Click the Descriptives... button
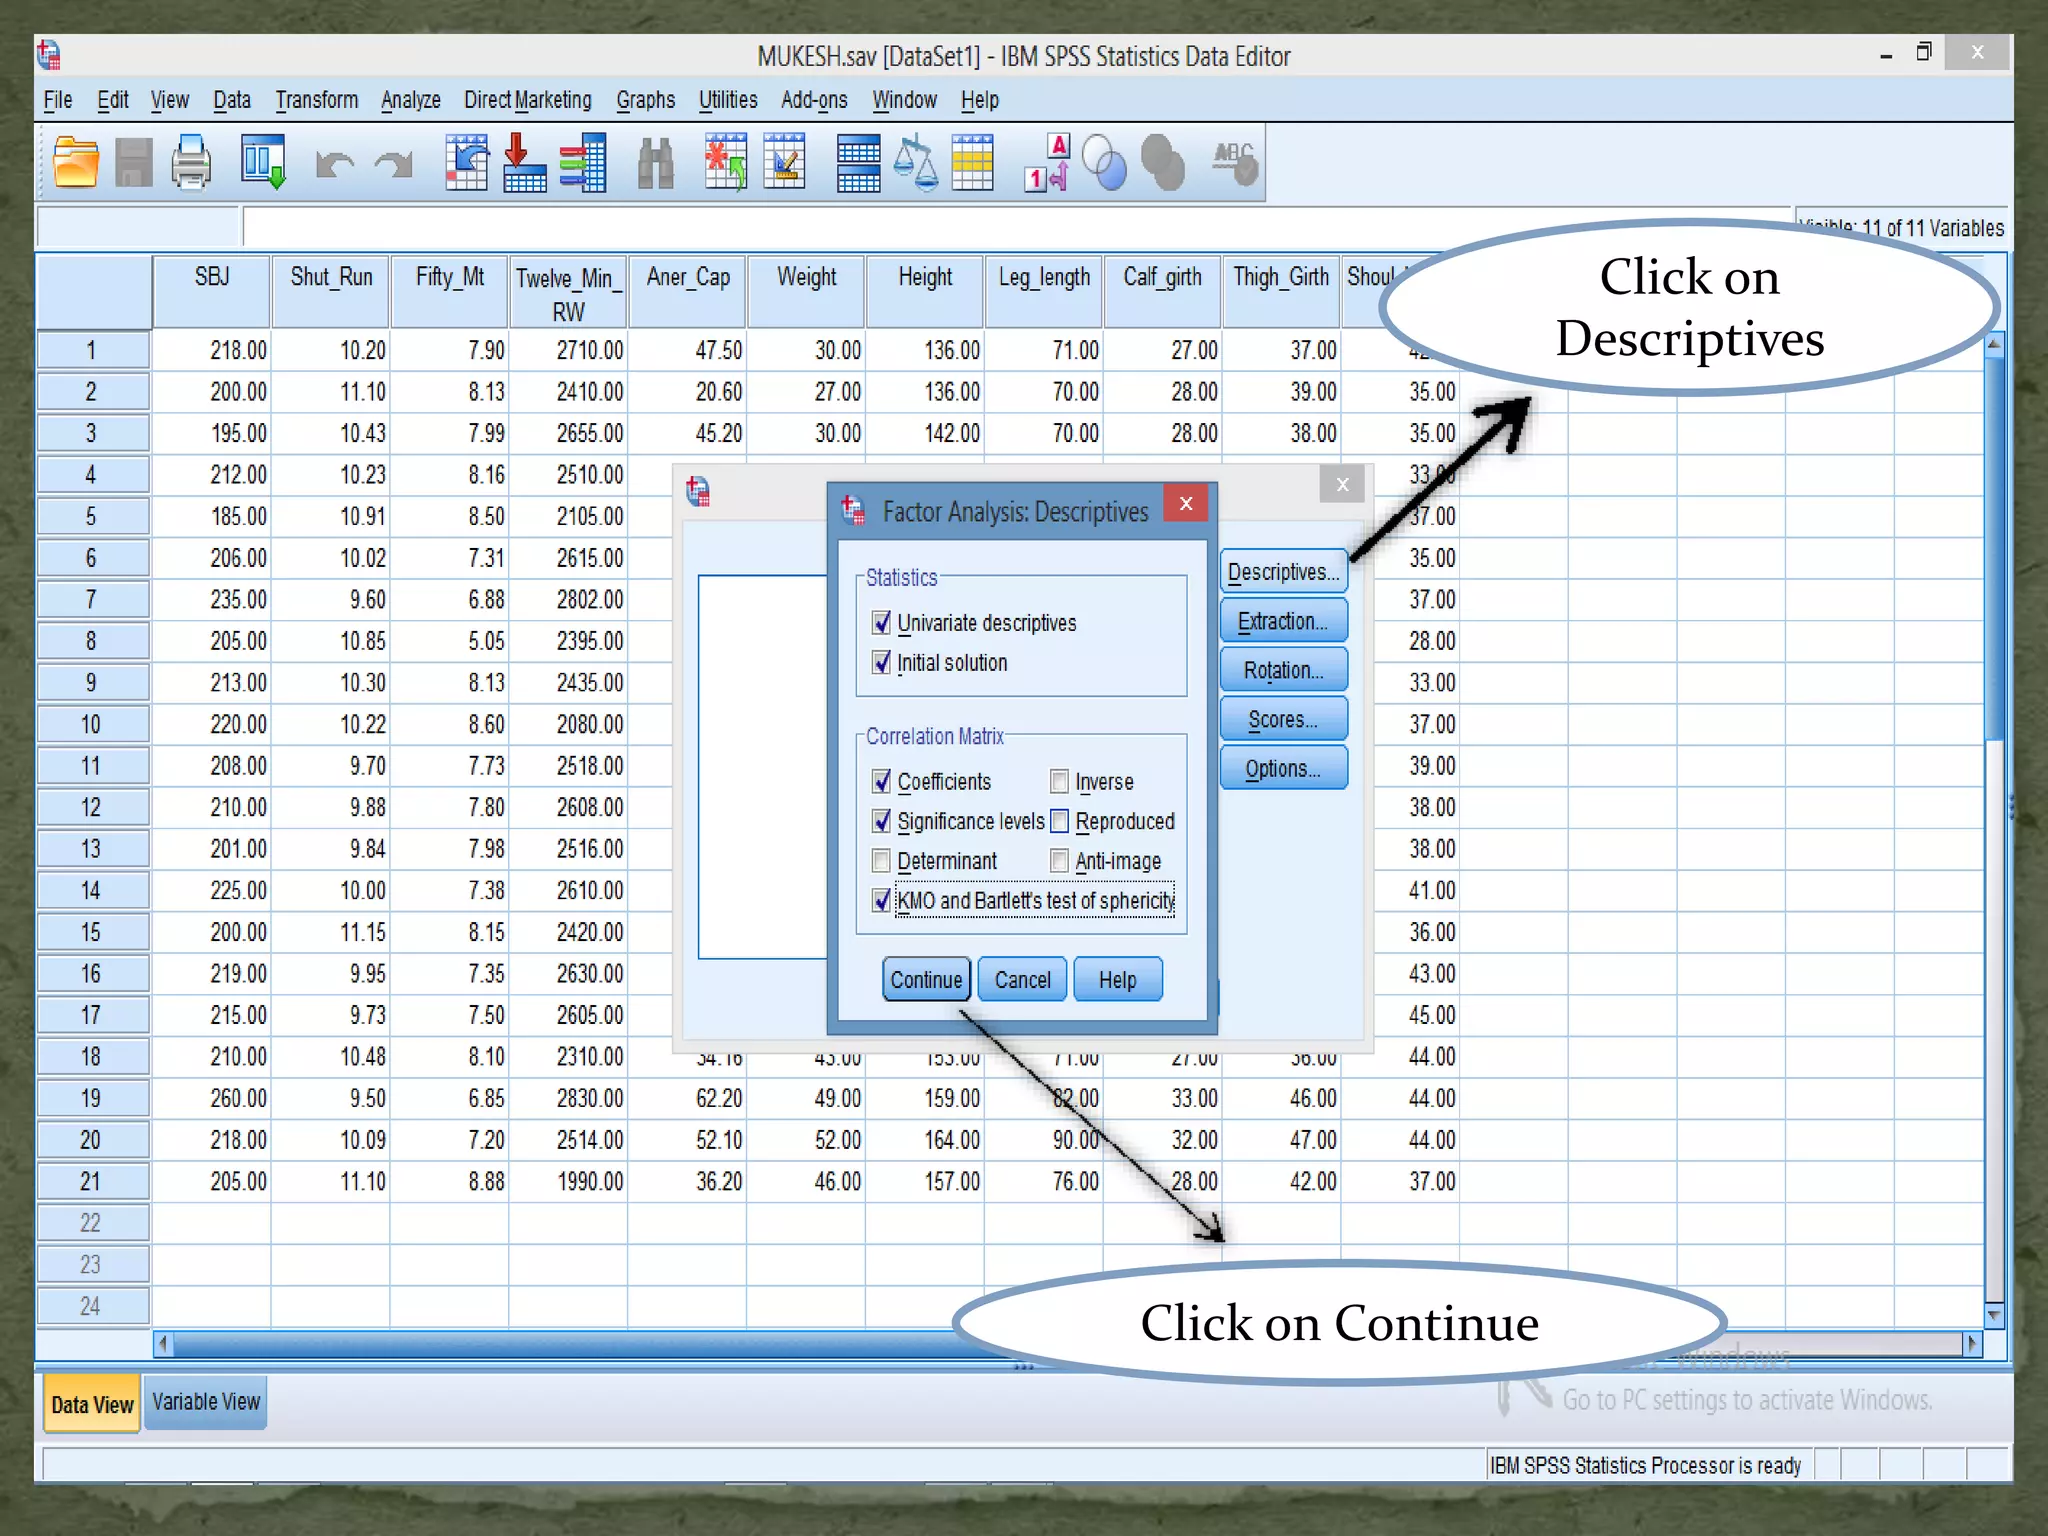The image size is (2048, 1536). pyautogui.click(x=1284, y=571)
